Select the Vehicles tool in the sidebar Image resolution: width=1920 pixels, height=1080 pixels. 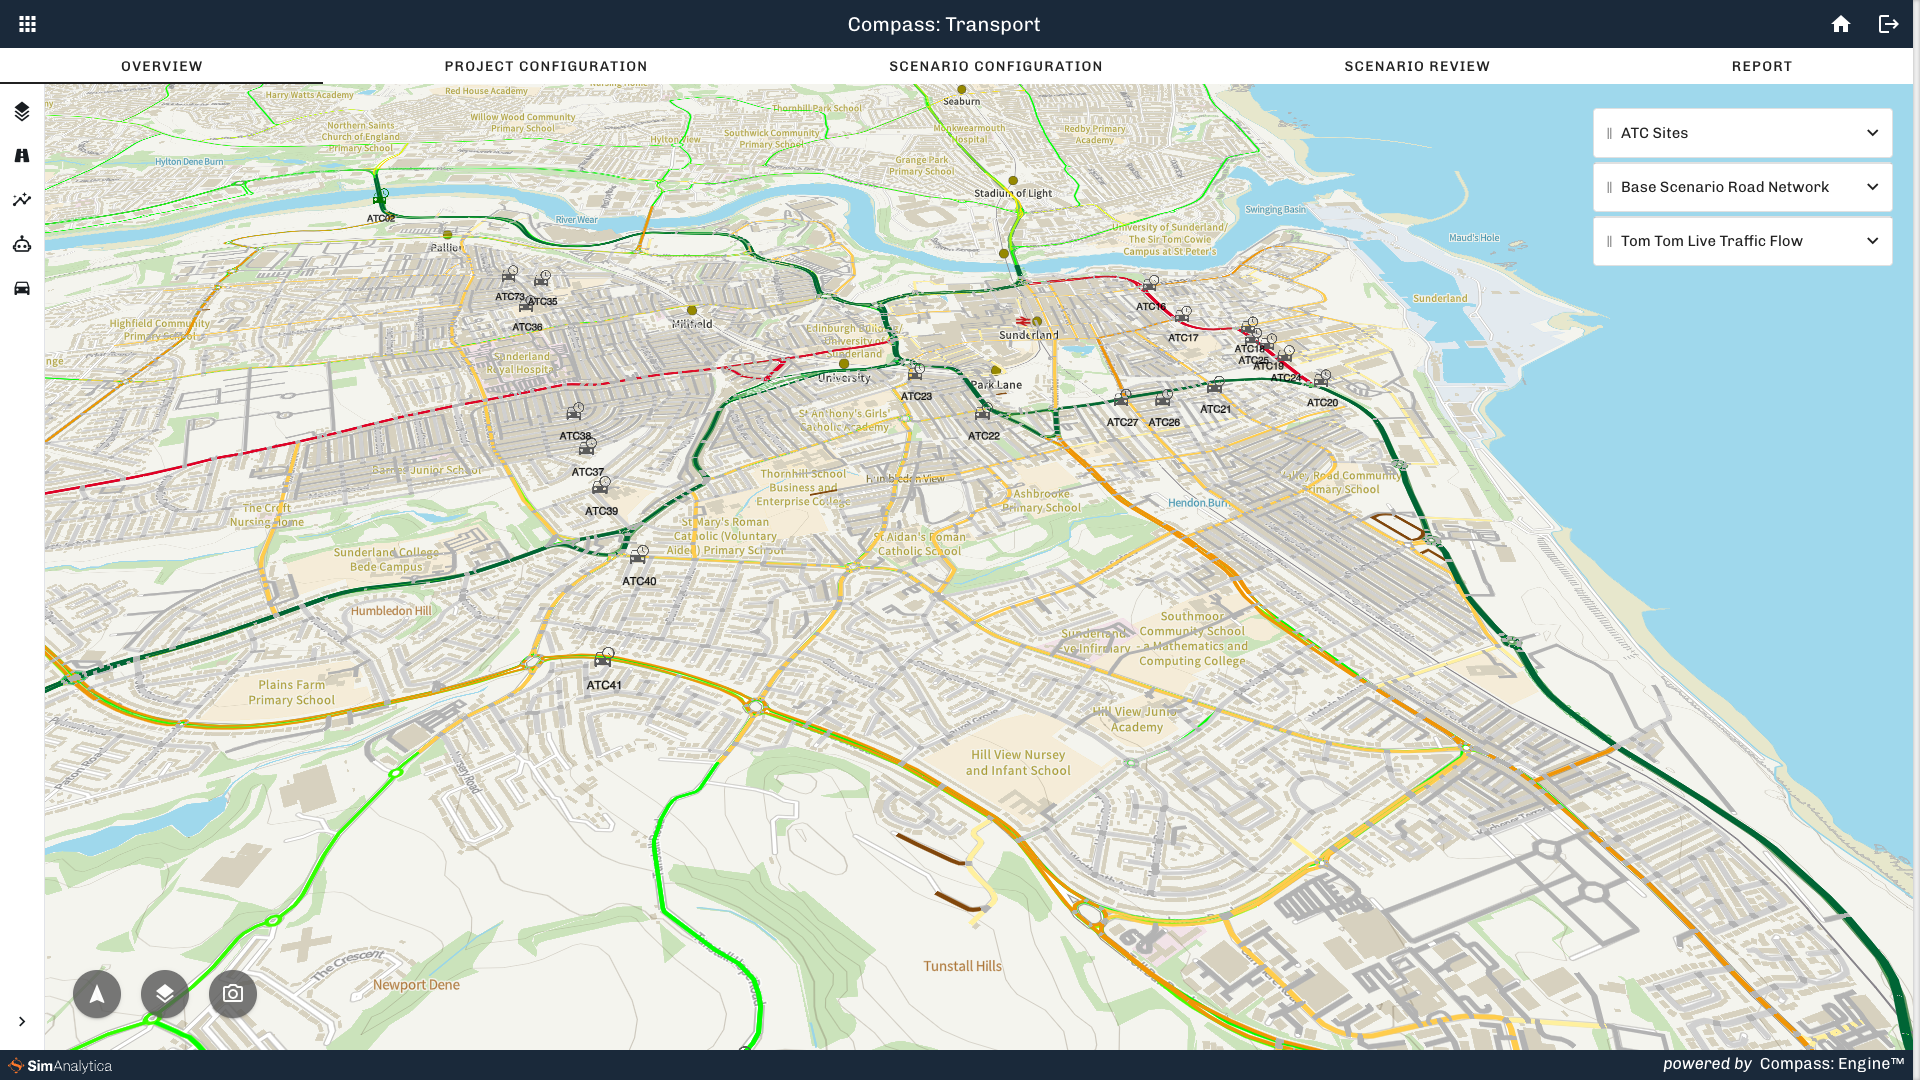(22, 287)
